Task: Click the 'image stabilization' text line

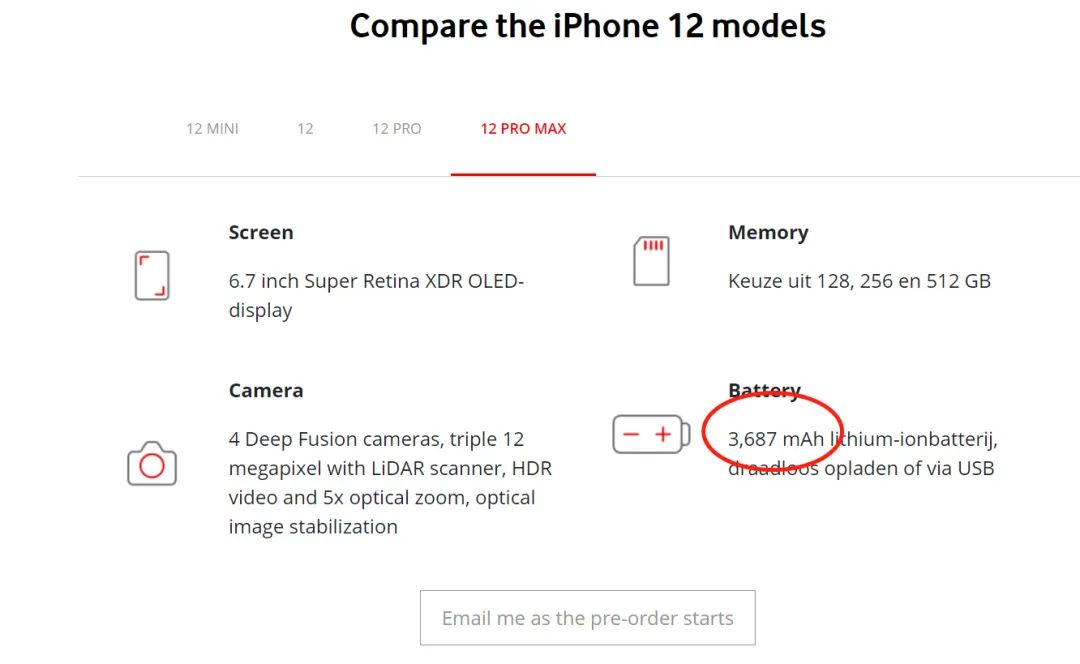Action: [x=313, y=527]
